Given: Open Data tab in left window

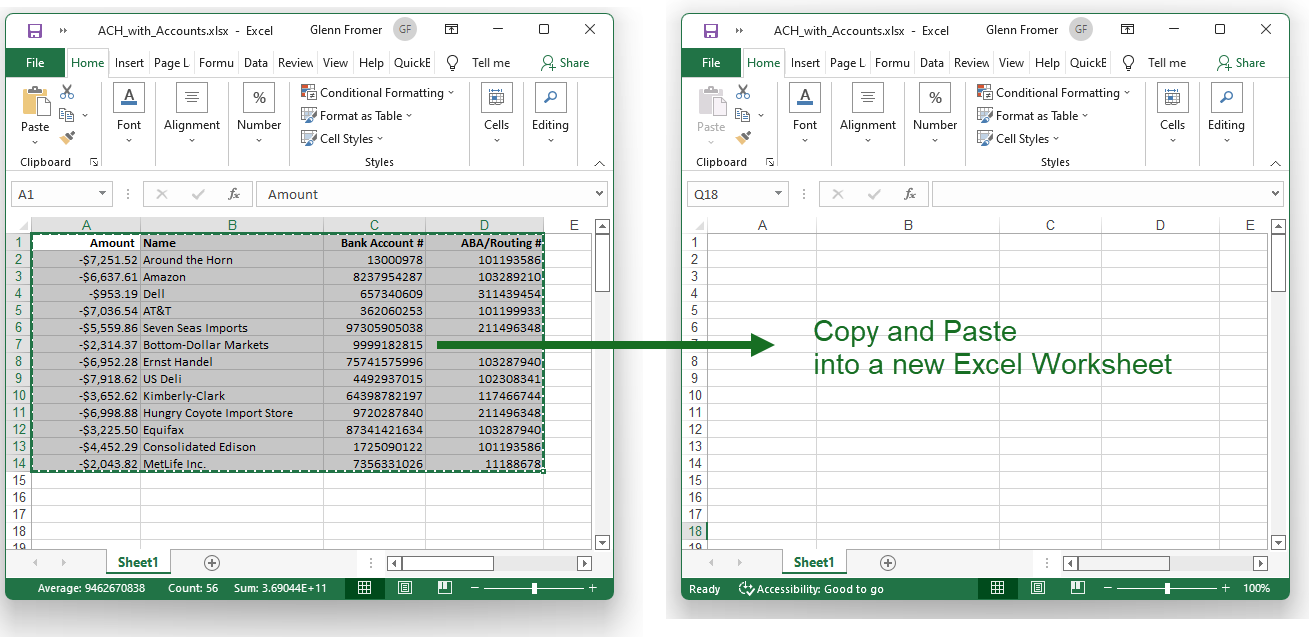Looking at the screenshot, I should click(256, 62).
